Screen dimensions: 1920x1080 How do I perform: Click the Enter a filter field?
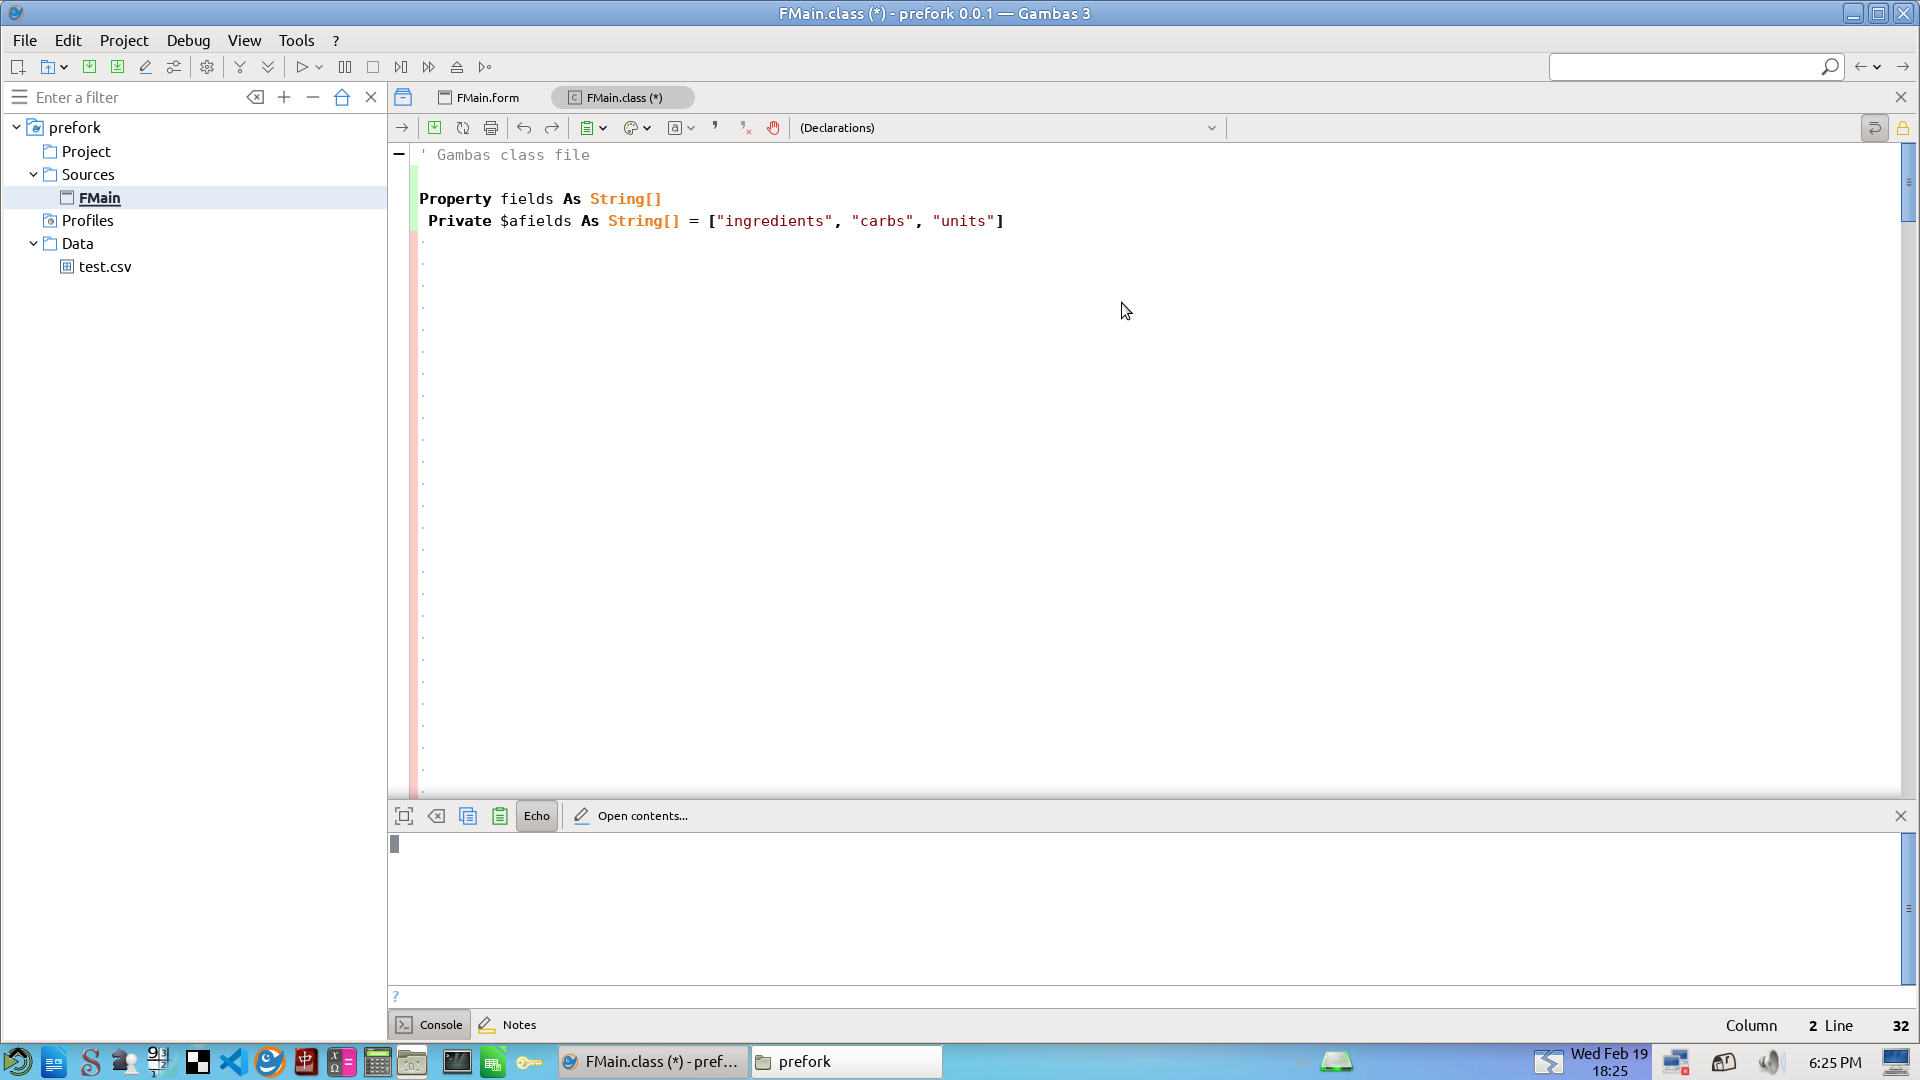pyautogui.click(x=135, y=97)
